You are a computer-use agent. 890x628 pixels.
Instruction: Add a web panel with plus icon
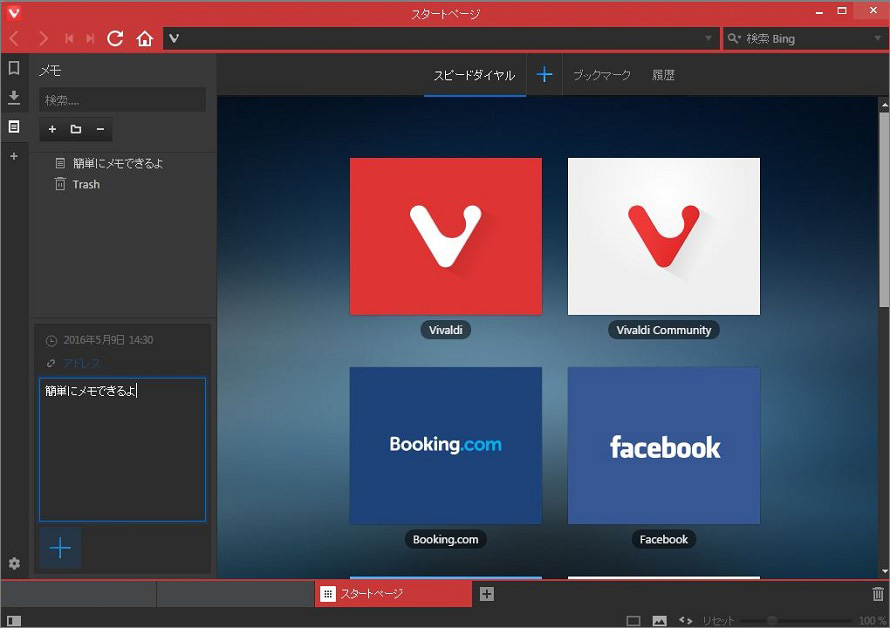point(14,156)
